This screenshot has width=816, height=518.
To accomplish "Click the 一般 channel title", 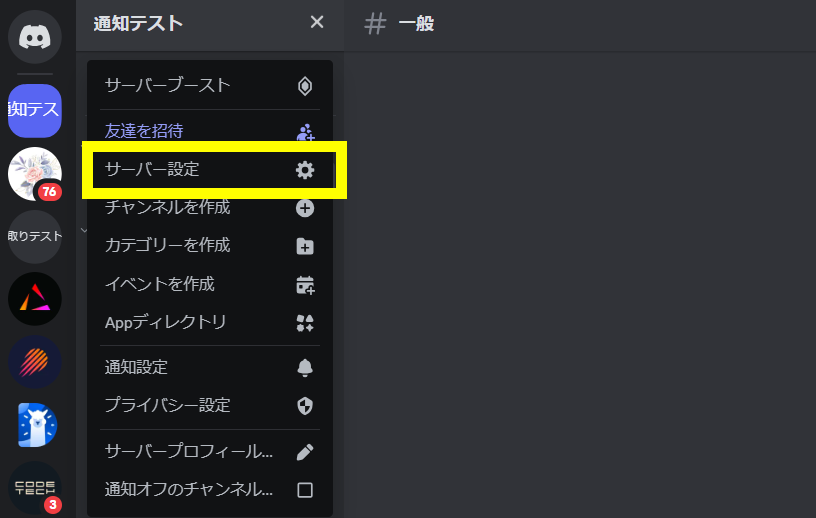I will tap(416, 24).
